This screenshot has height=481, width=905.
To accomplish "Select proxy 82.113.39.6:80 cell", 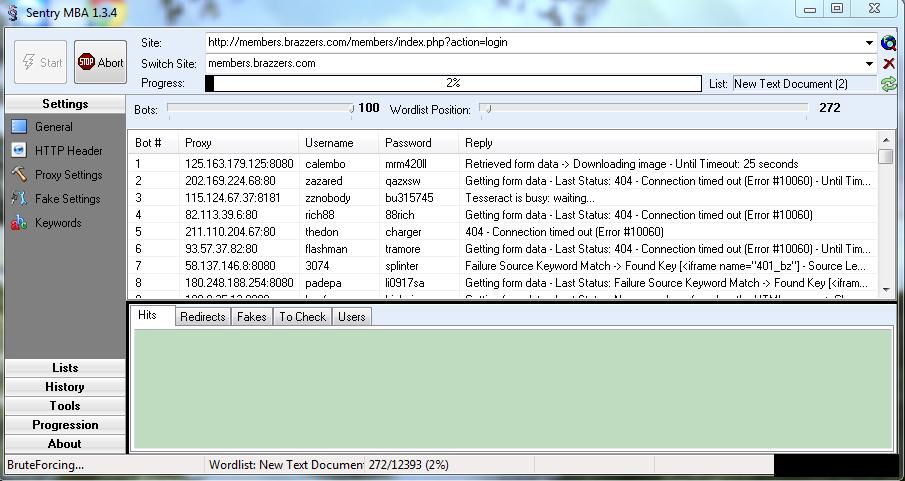I will [221, 215].
